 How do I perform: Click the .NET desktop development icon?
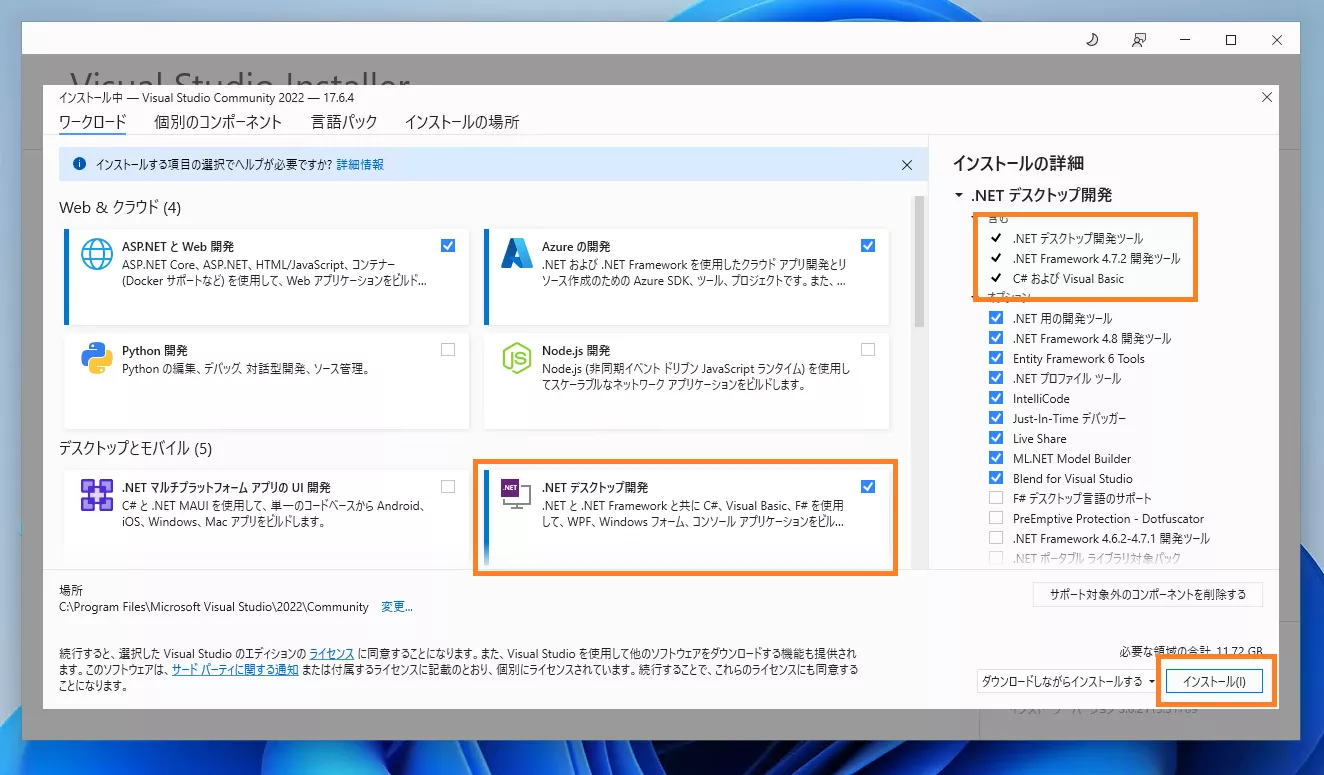coord(517,495)
